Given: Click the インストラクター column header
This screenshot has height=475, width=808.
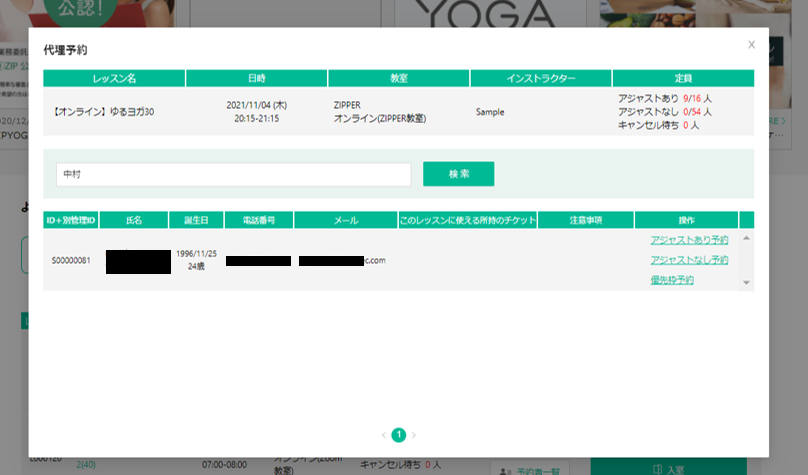Looking at the screenshot, I should click(x=541, y=78).
